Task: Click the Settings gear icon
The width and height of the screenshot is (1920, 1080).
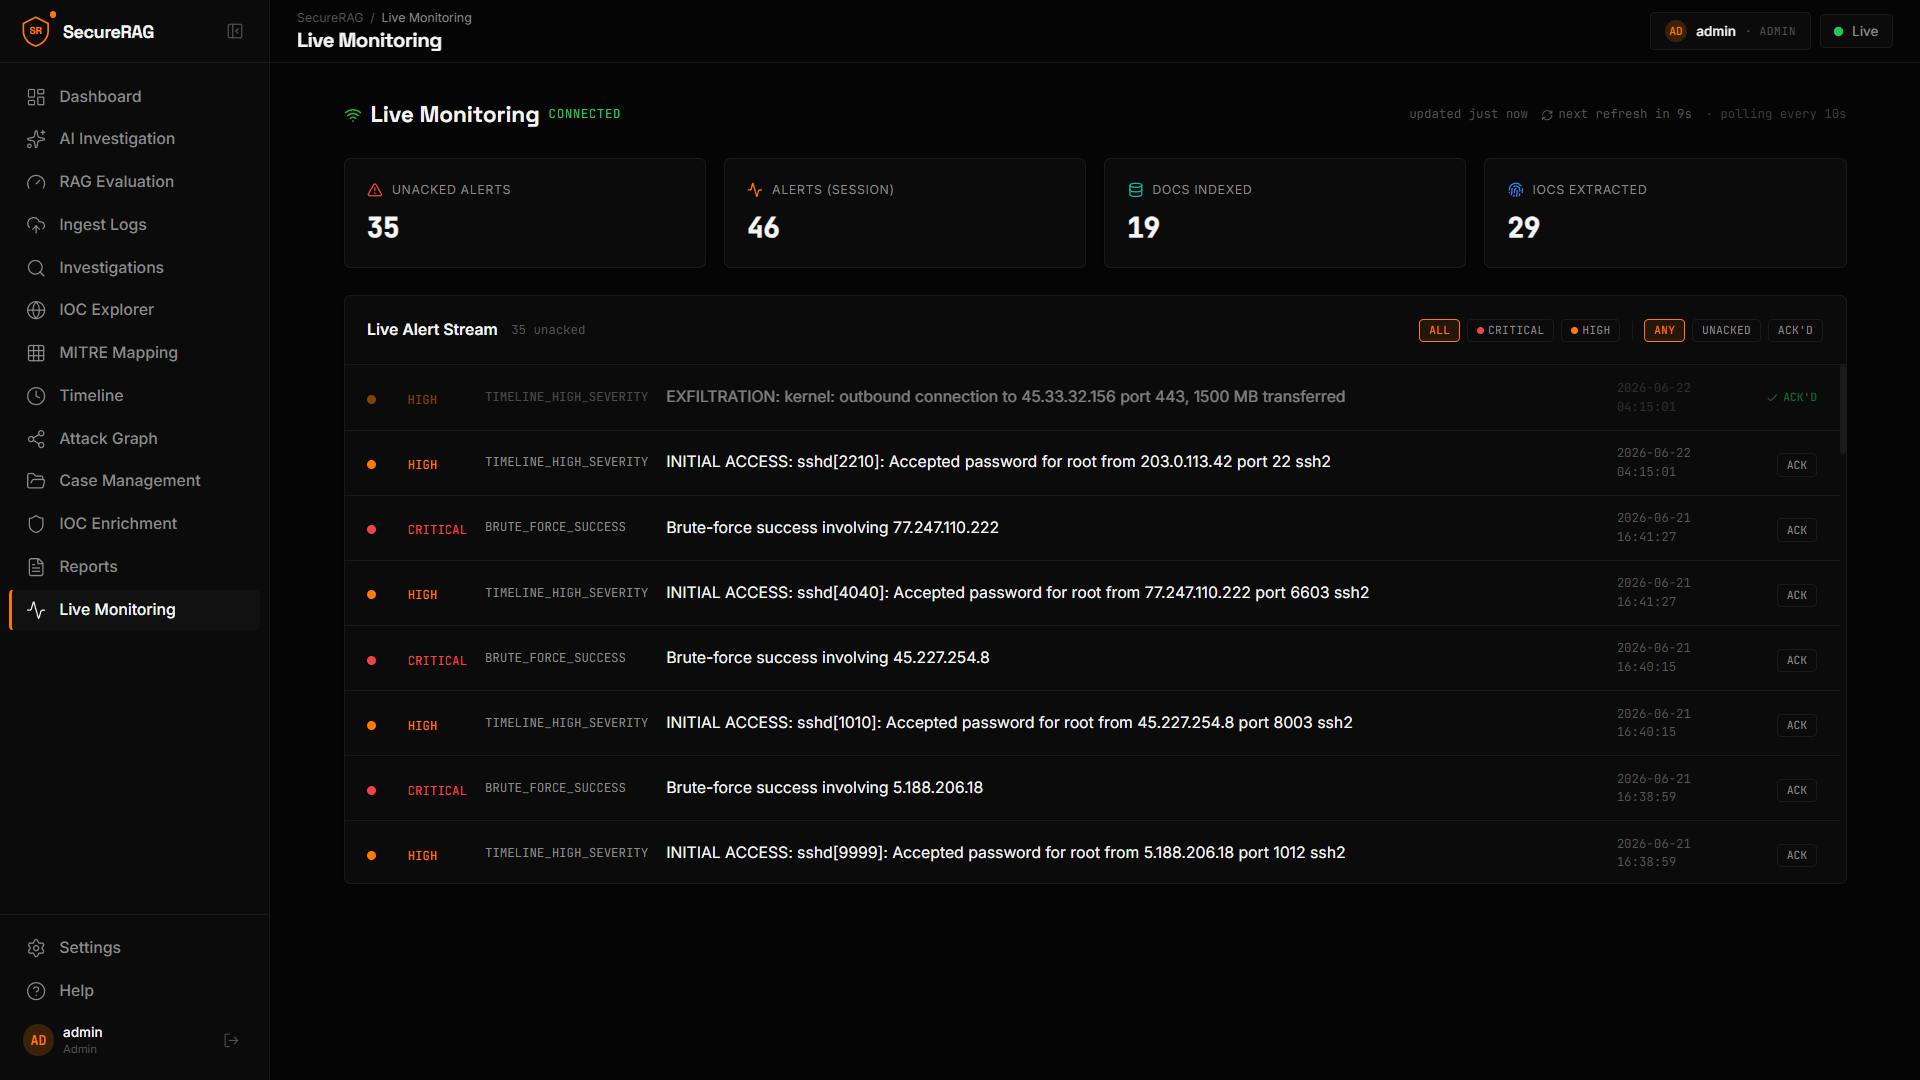Action: 36,948
